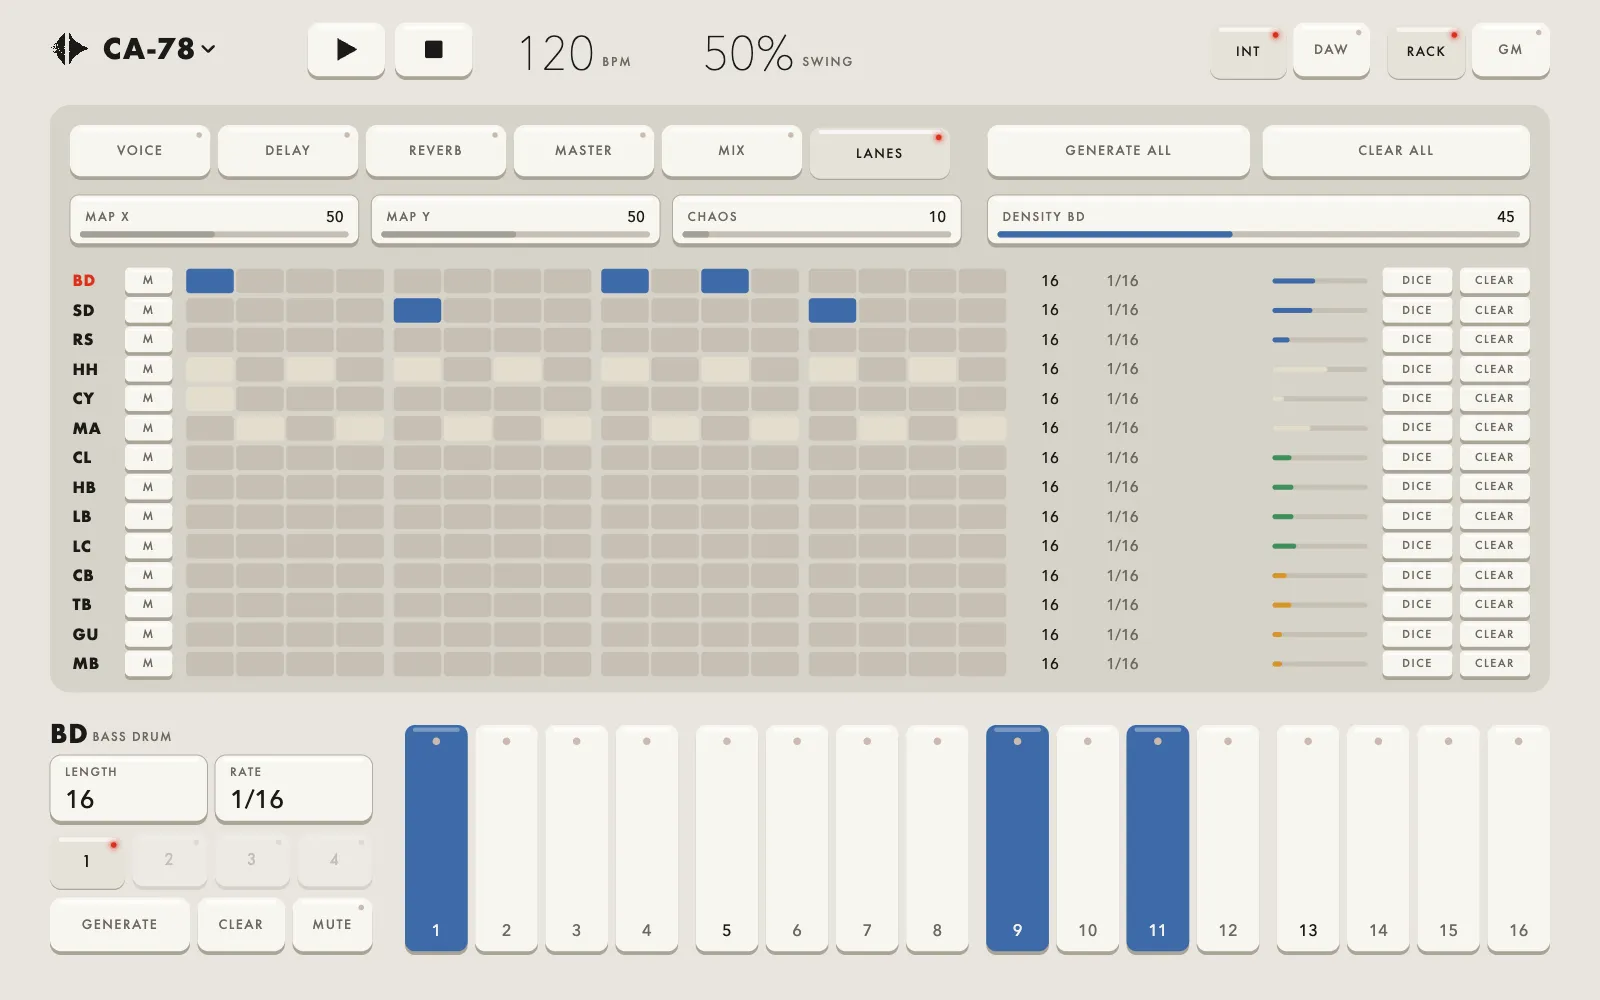This screenshot has width=1600, height=1000.
Task: Click the stop button
Action: pyautogui.click(x=433, y=49)
